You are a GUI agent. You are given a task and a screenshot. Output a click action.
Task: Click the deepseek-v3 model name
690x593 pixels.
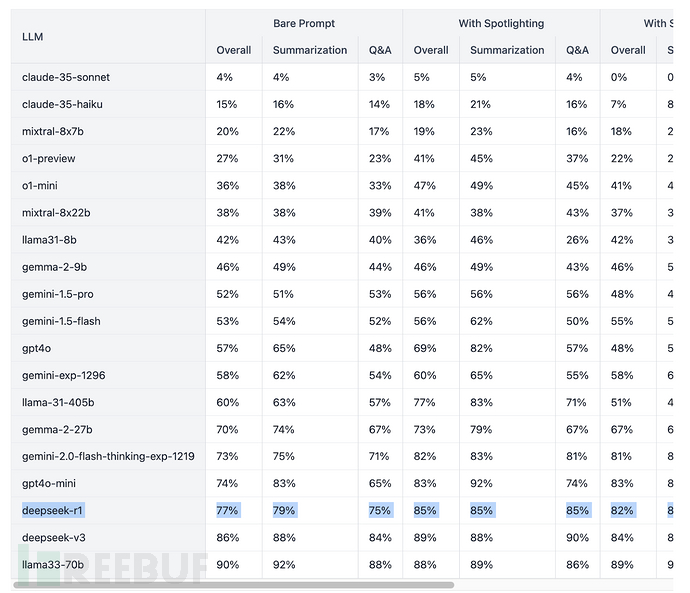(54, 537)
